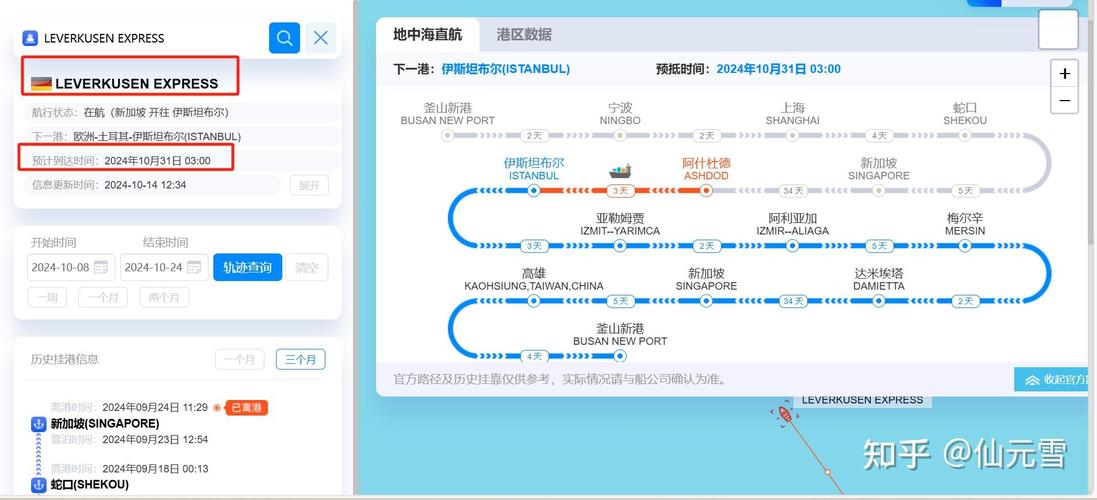Select 一个月 in the history port calls header
This screenshot has width=1097, height=500.
(239, 359)
